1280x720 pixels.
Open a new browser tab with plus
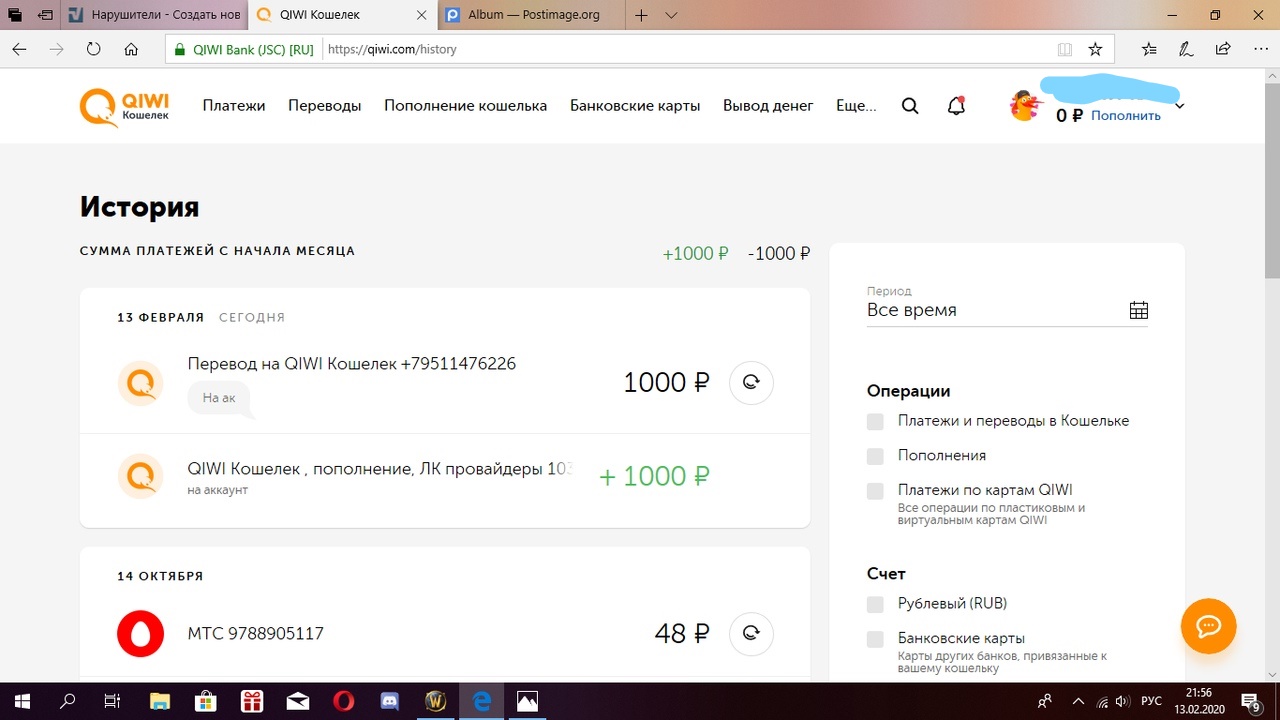pyautogui.click(x=642, y=15)
